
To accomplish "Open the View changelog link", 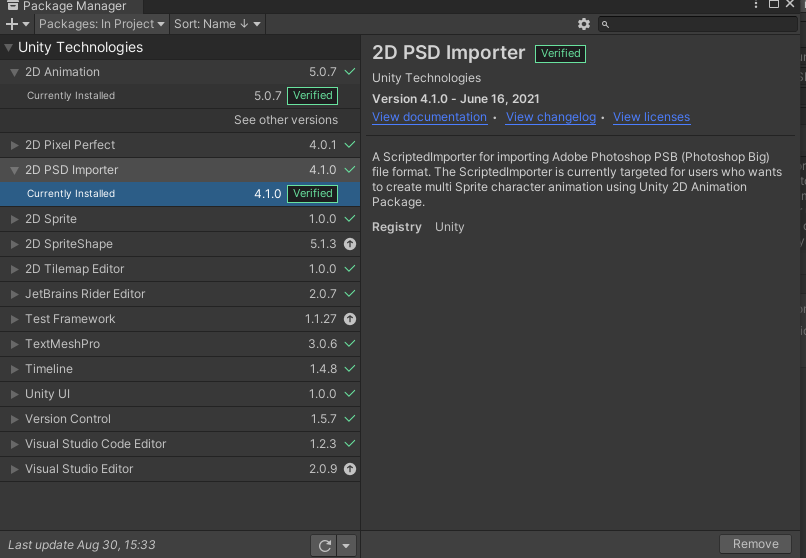I will pos(551,117).
